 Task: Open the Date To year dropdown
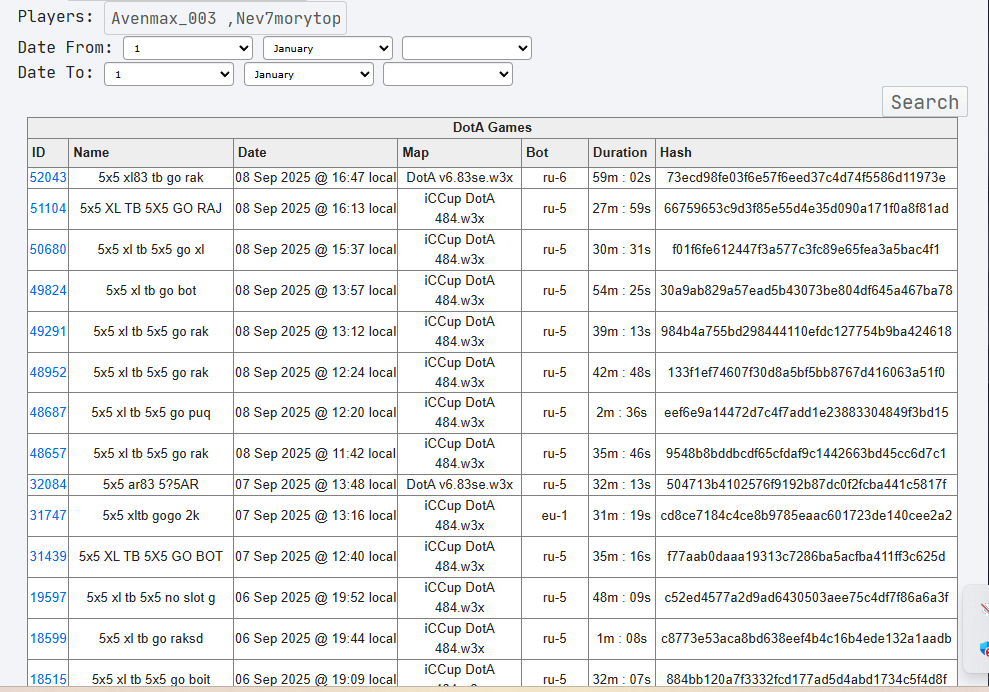point(448,74)
